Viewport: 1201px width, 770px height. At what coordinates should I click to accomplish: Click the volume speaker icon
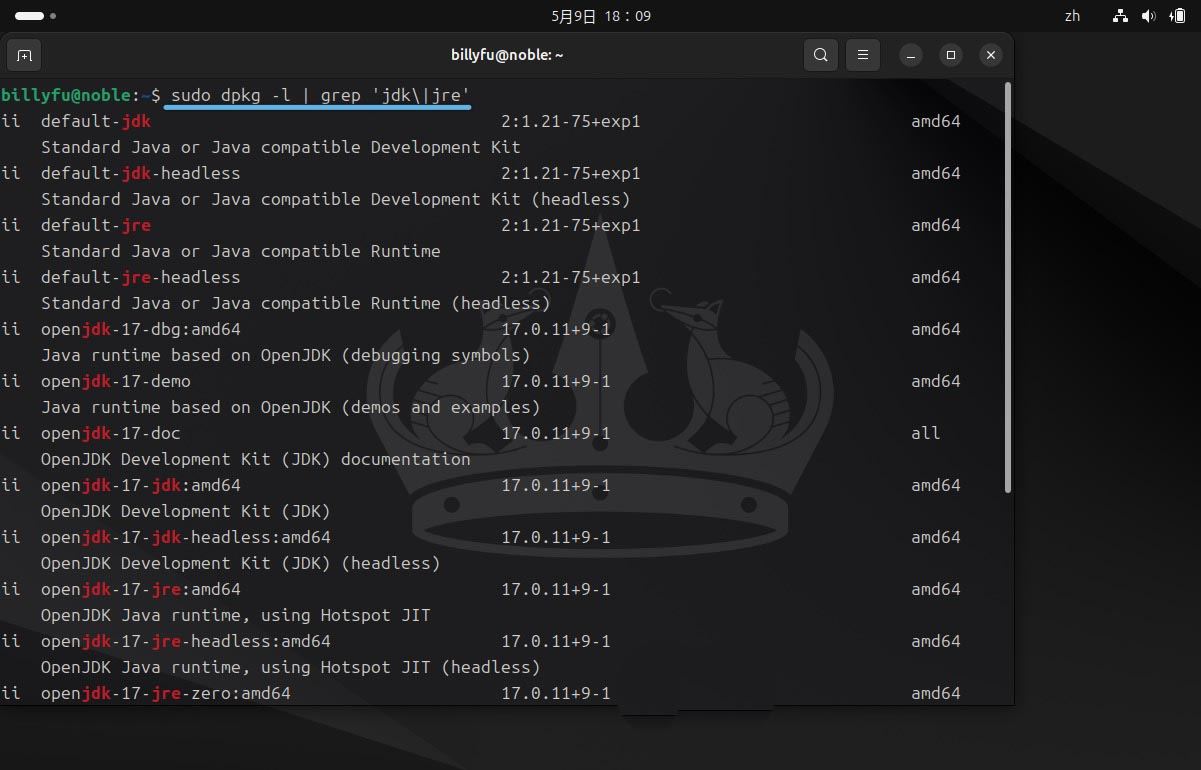click(x=1148, y=16)
